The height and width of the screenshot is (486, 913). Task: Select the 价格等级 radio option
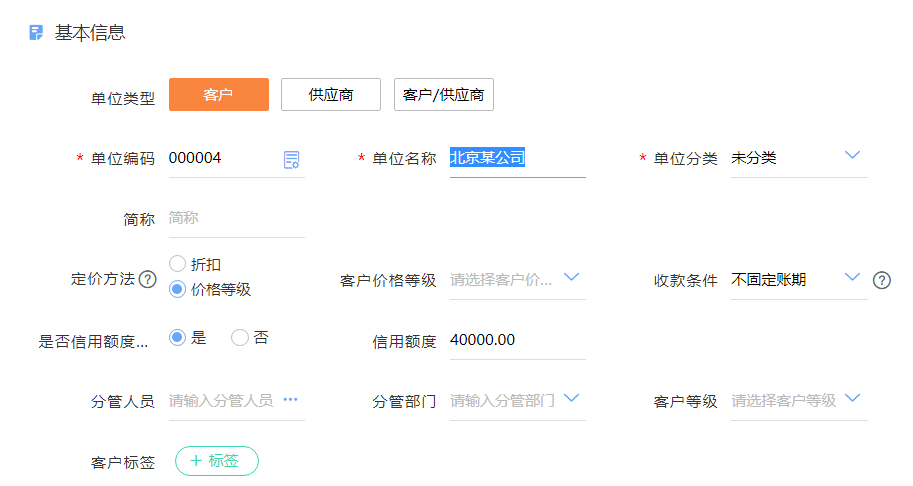click(x=178, y=289)
